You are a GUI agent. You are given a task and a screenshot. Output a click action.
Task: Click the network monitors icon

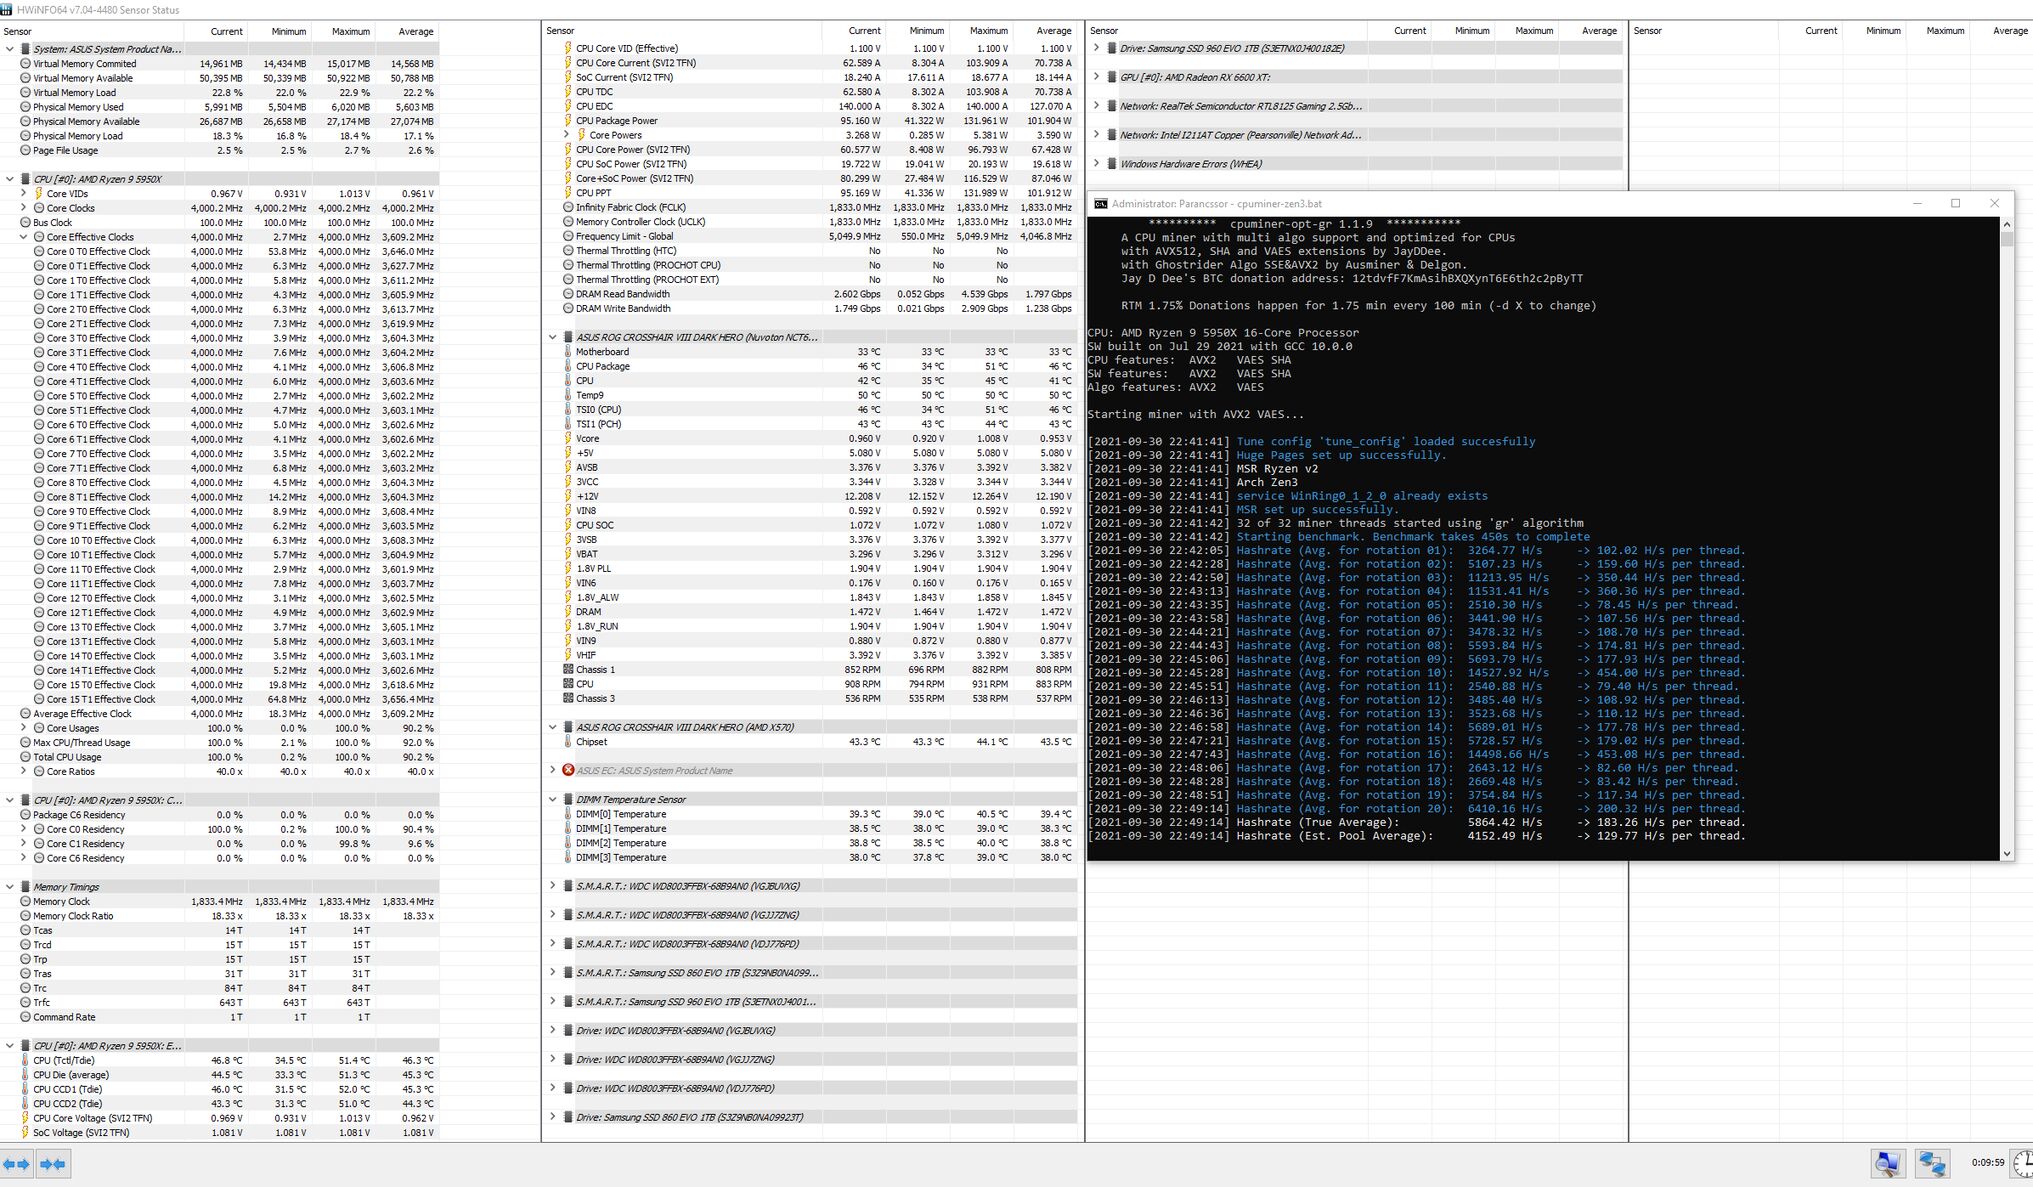tap(1932, 1163)
